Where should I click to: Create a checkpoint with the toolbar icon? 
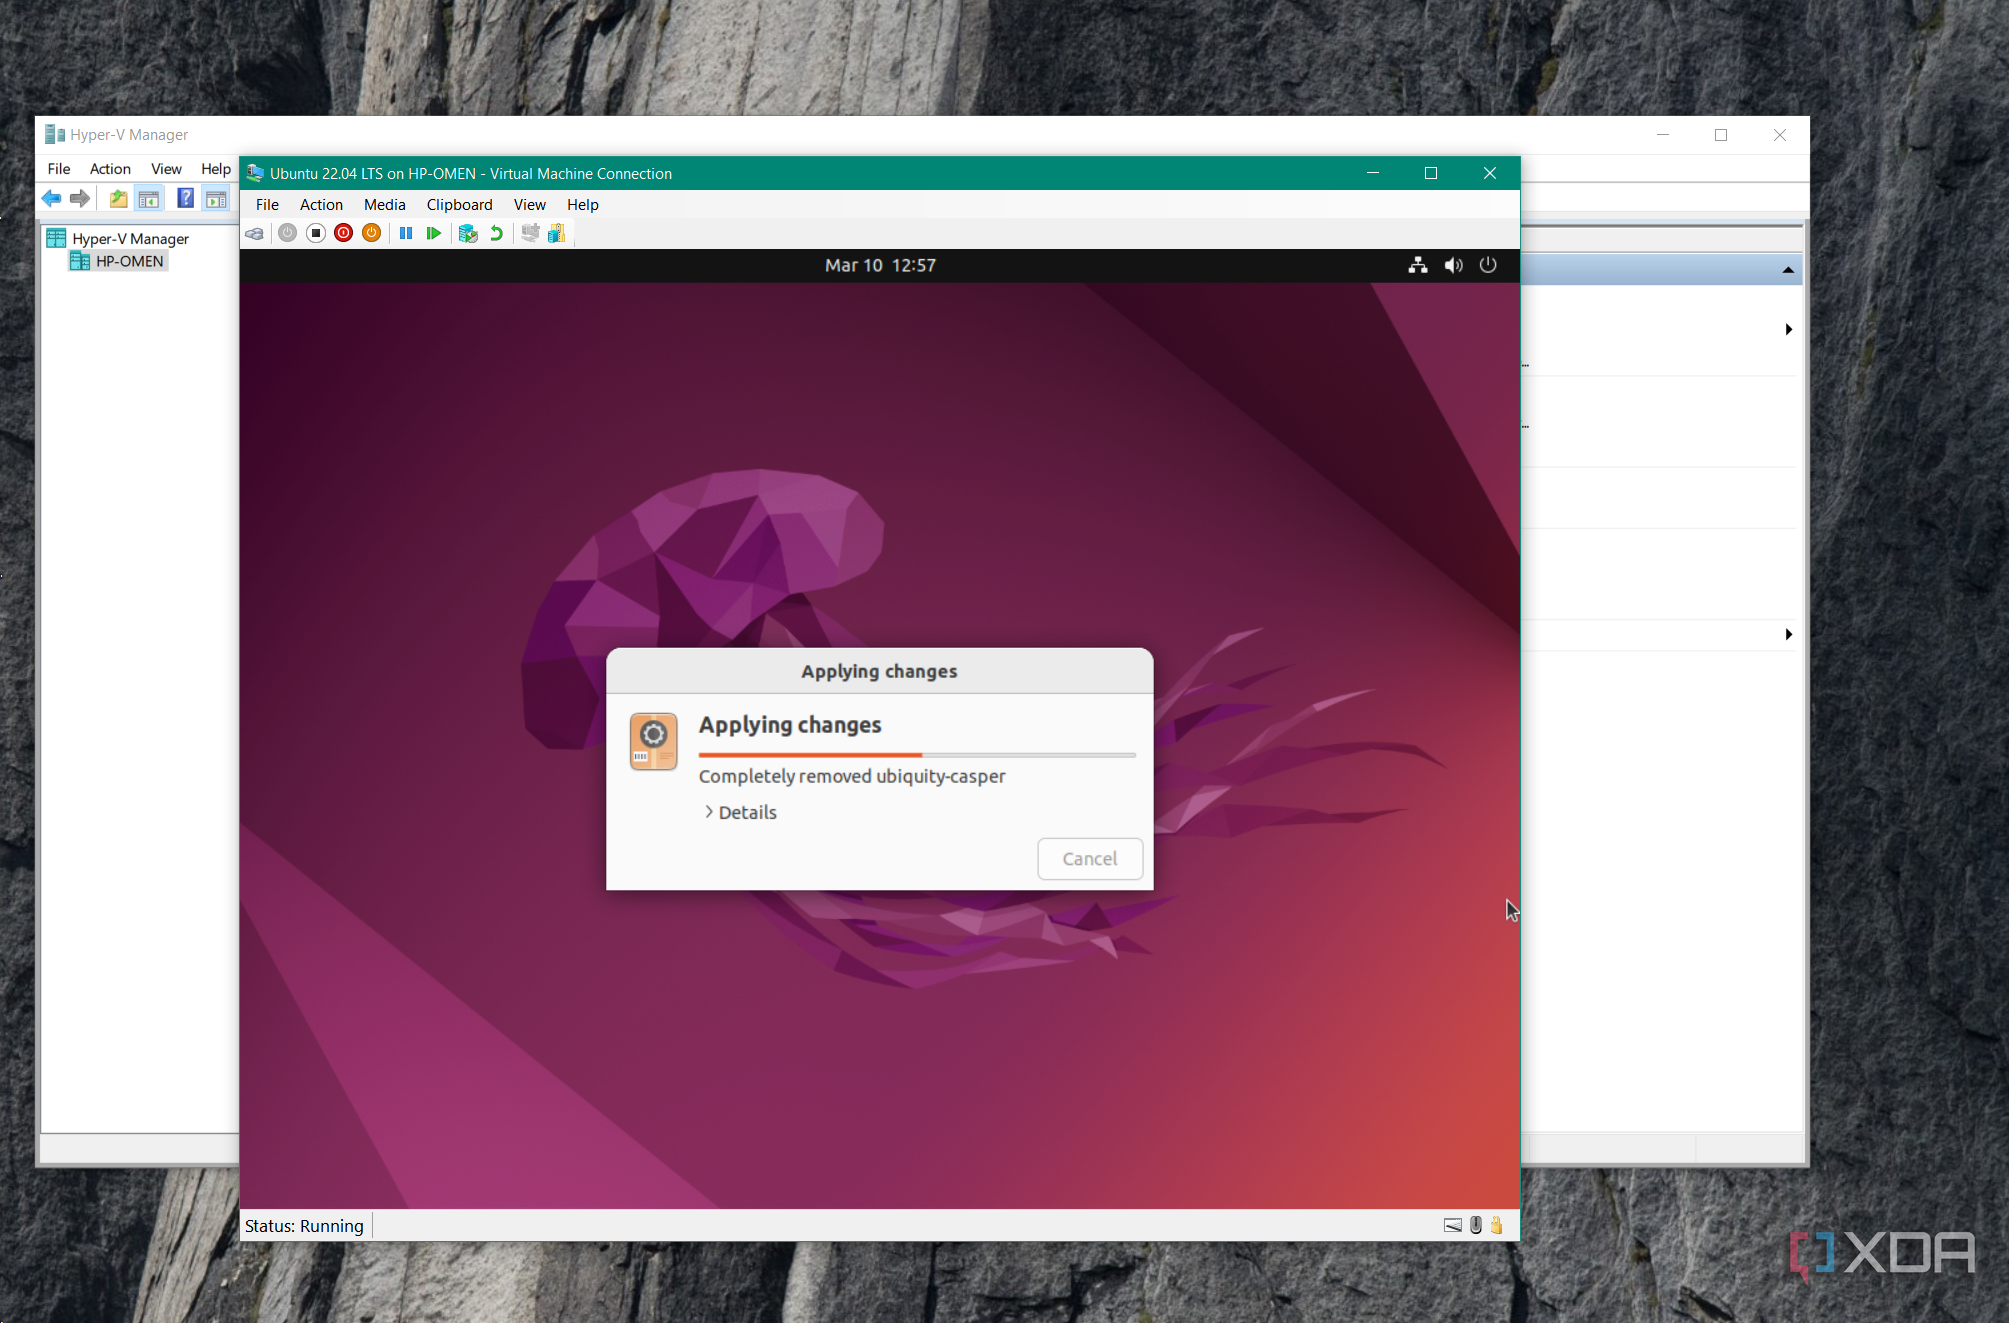[467, 233]
